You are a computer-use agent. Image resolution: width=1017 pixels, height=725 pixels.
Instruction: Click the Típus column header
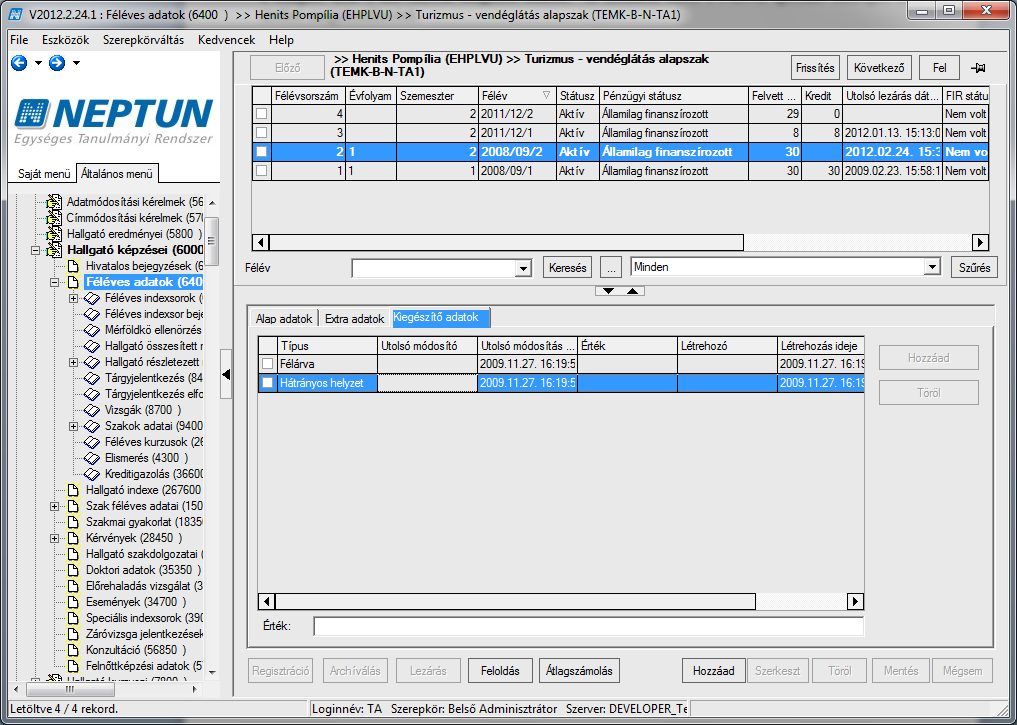327,346
